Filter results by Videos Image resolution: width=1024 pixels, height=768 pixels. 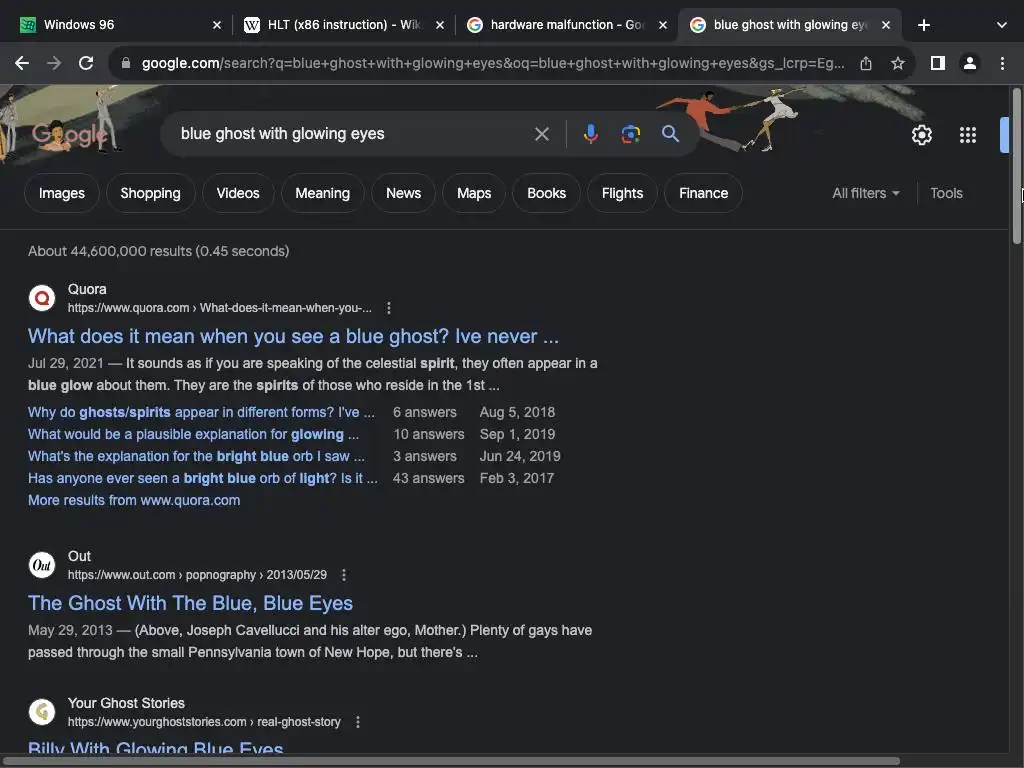pyautogui.click(x=238, y=193)
